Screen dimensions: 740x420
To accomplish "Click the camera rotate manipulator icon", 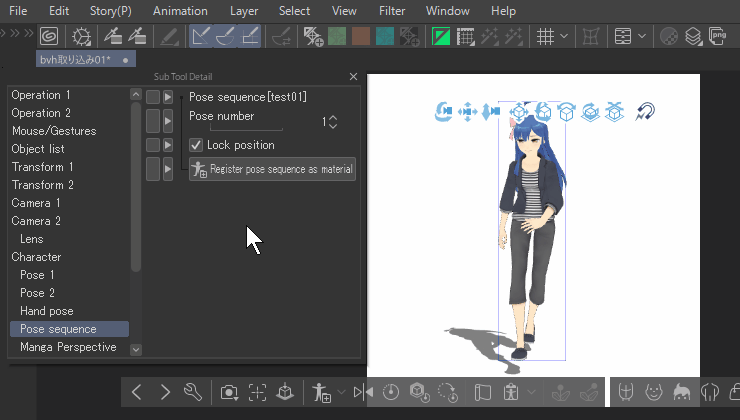I will pyautogui.click(x=444, y=112).
